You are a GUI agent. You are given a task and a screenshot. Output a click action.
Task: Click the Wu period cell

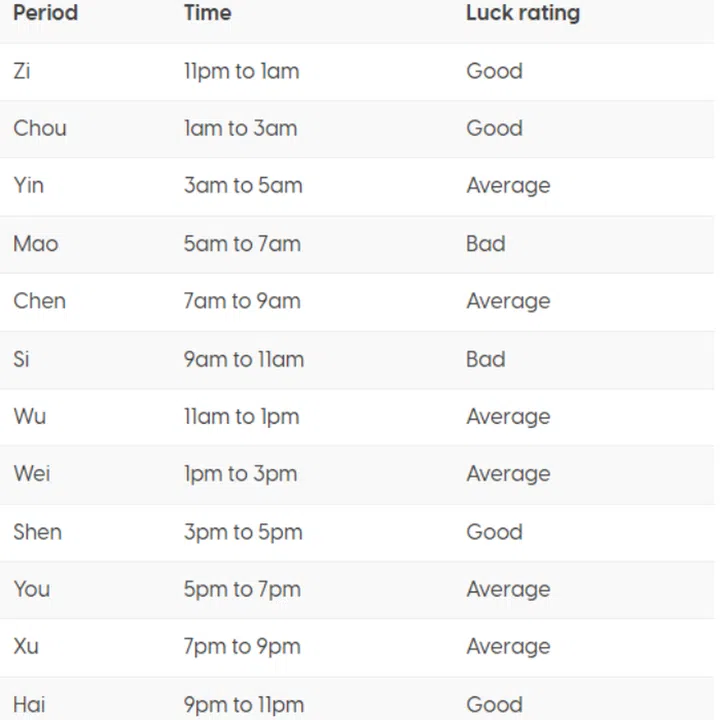29,417
